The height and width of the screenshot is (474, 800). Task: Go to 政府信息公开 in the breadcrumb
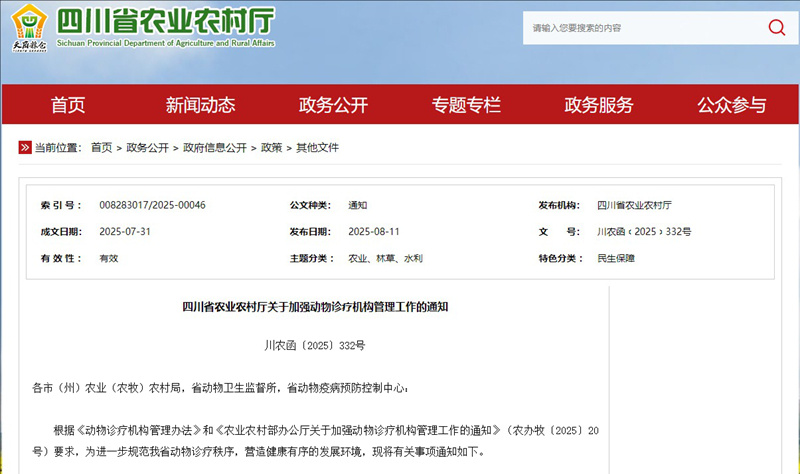215,147
